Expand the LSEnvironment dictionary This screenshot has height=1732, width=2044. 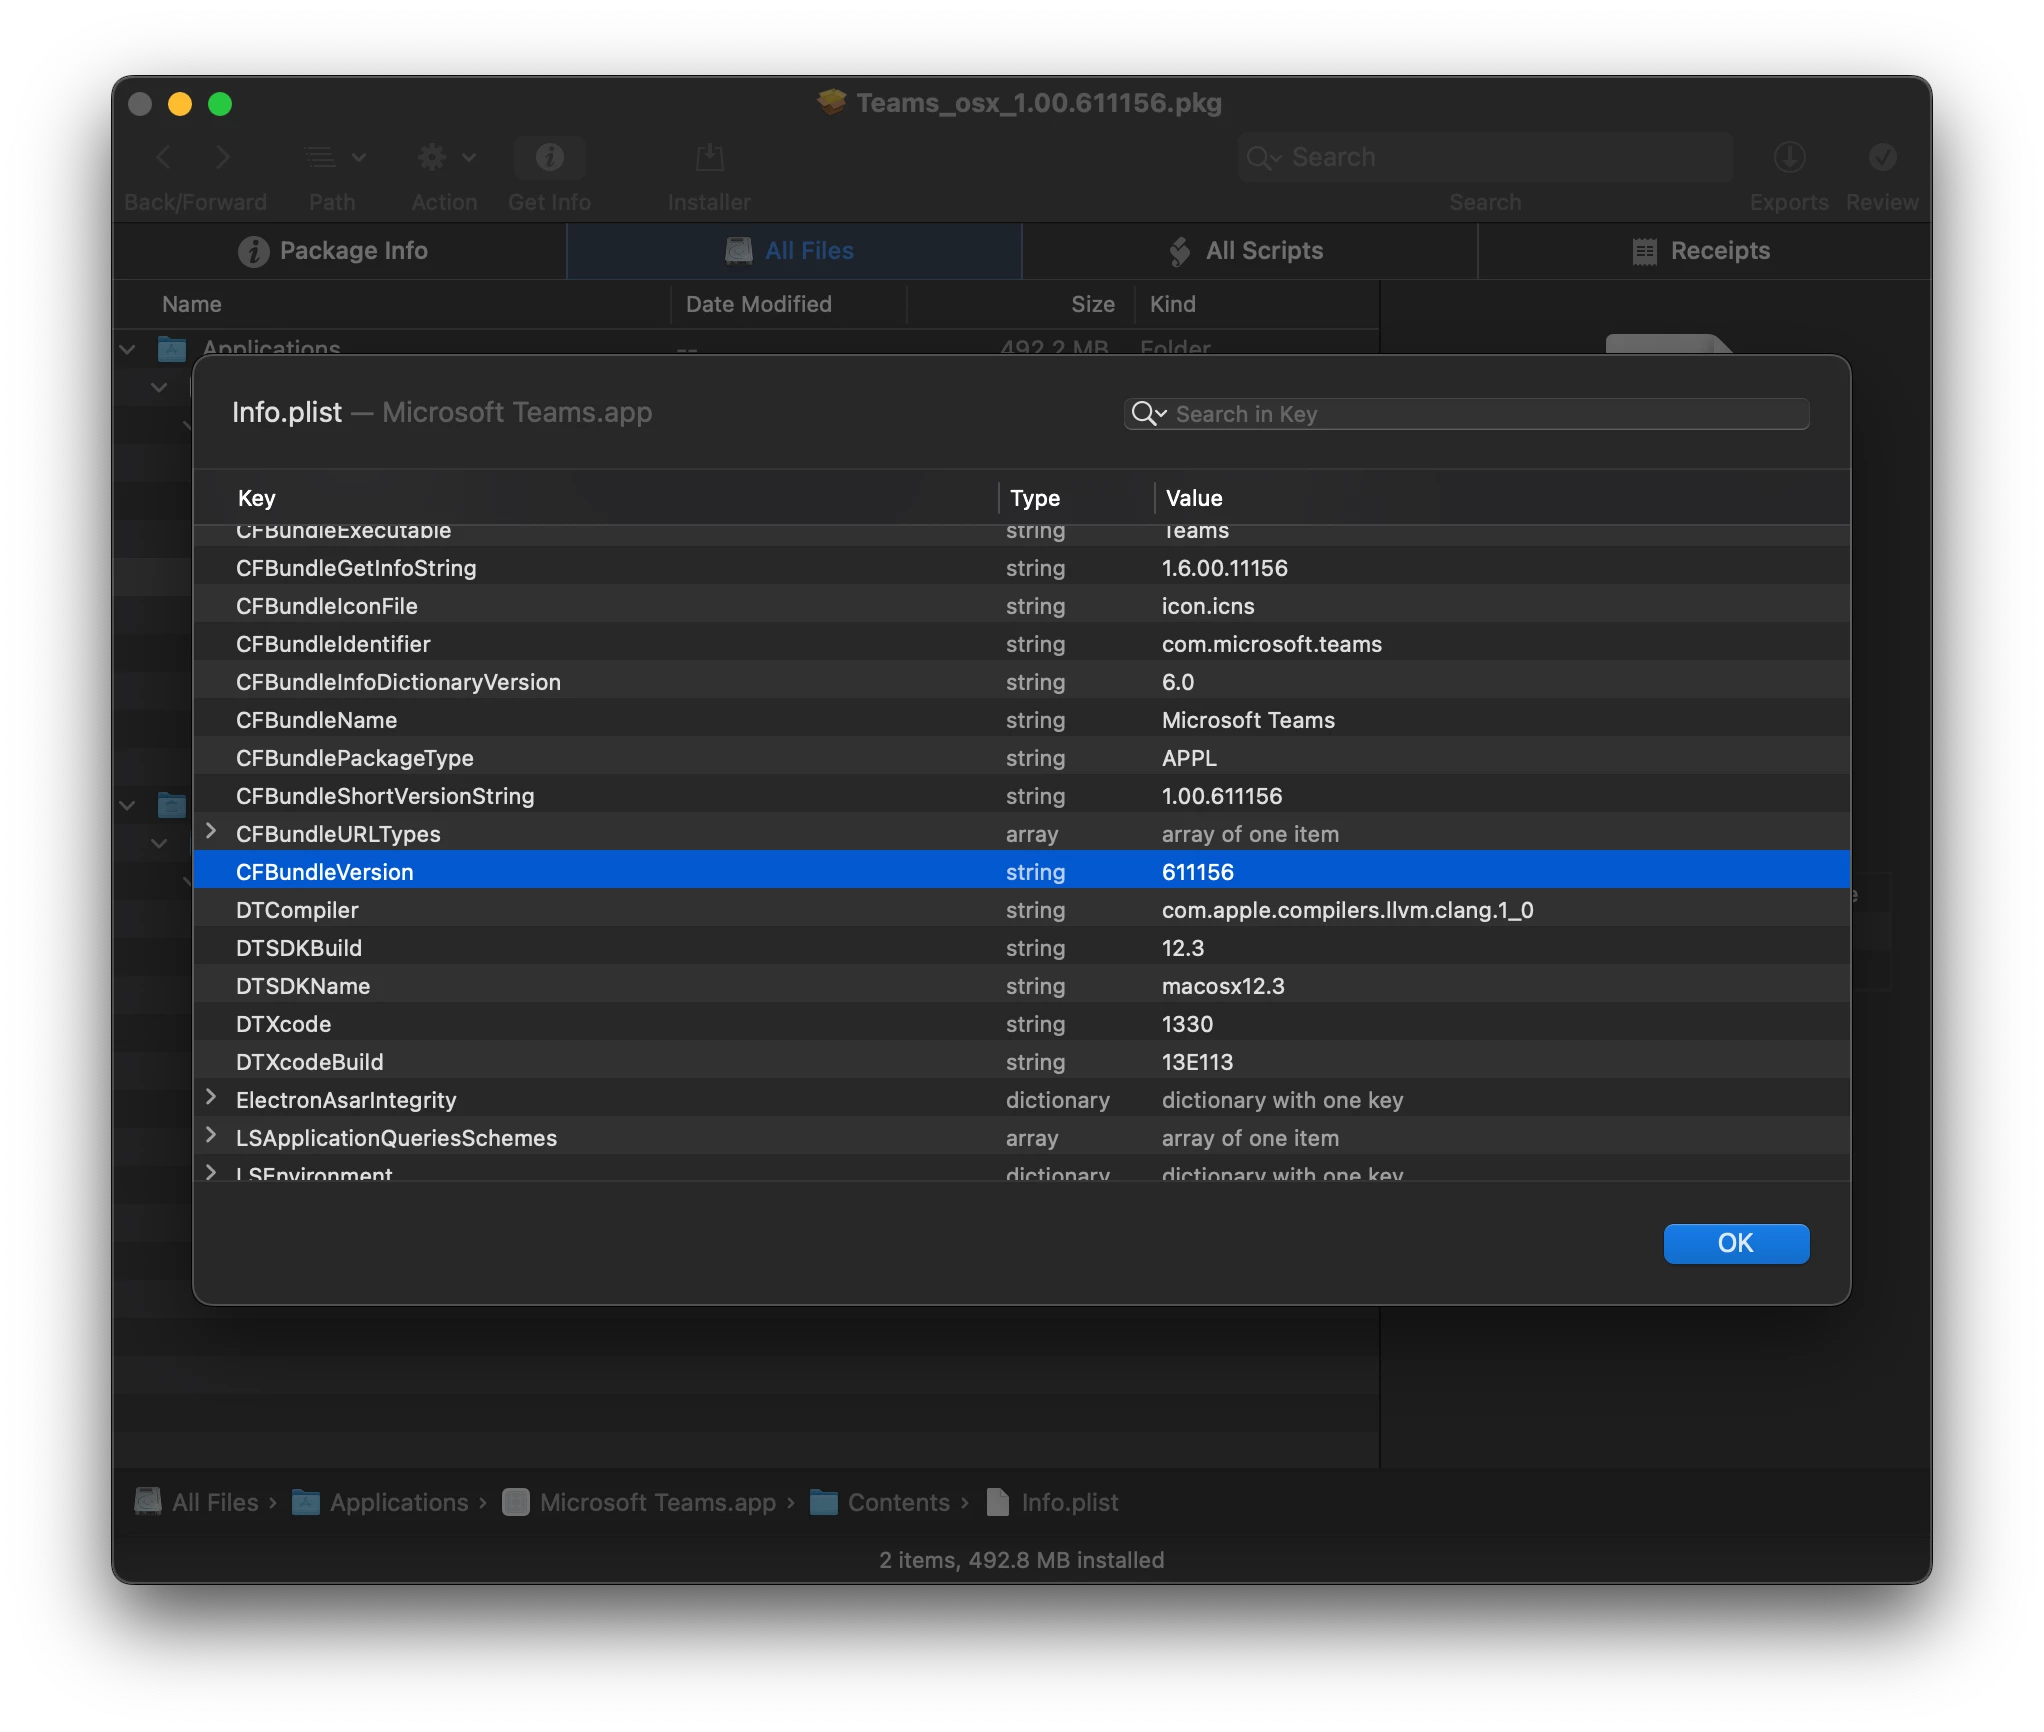tap(211, 1172)
